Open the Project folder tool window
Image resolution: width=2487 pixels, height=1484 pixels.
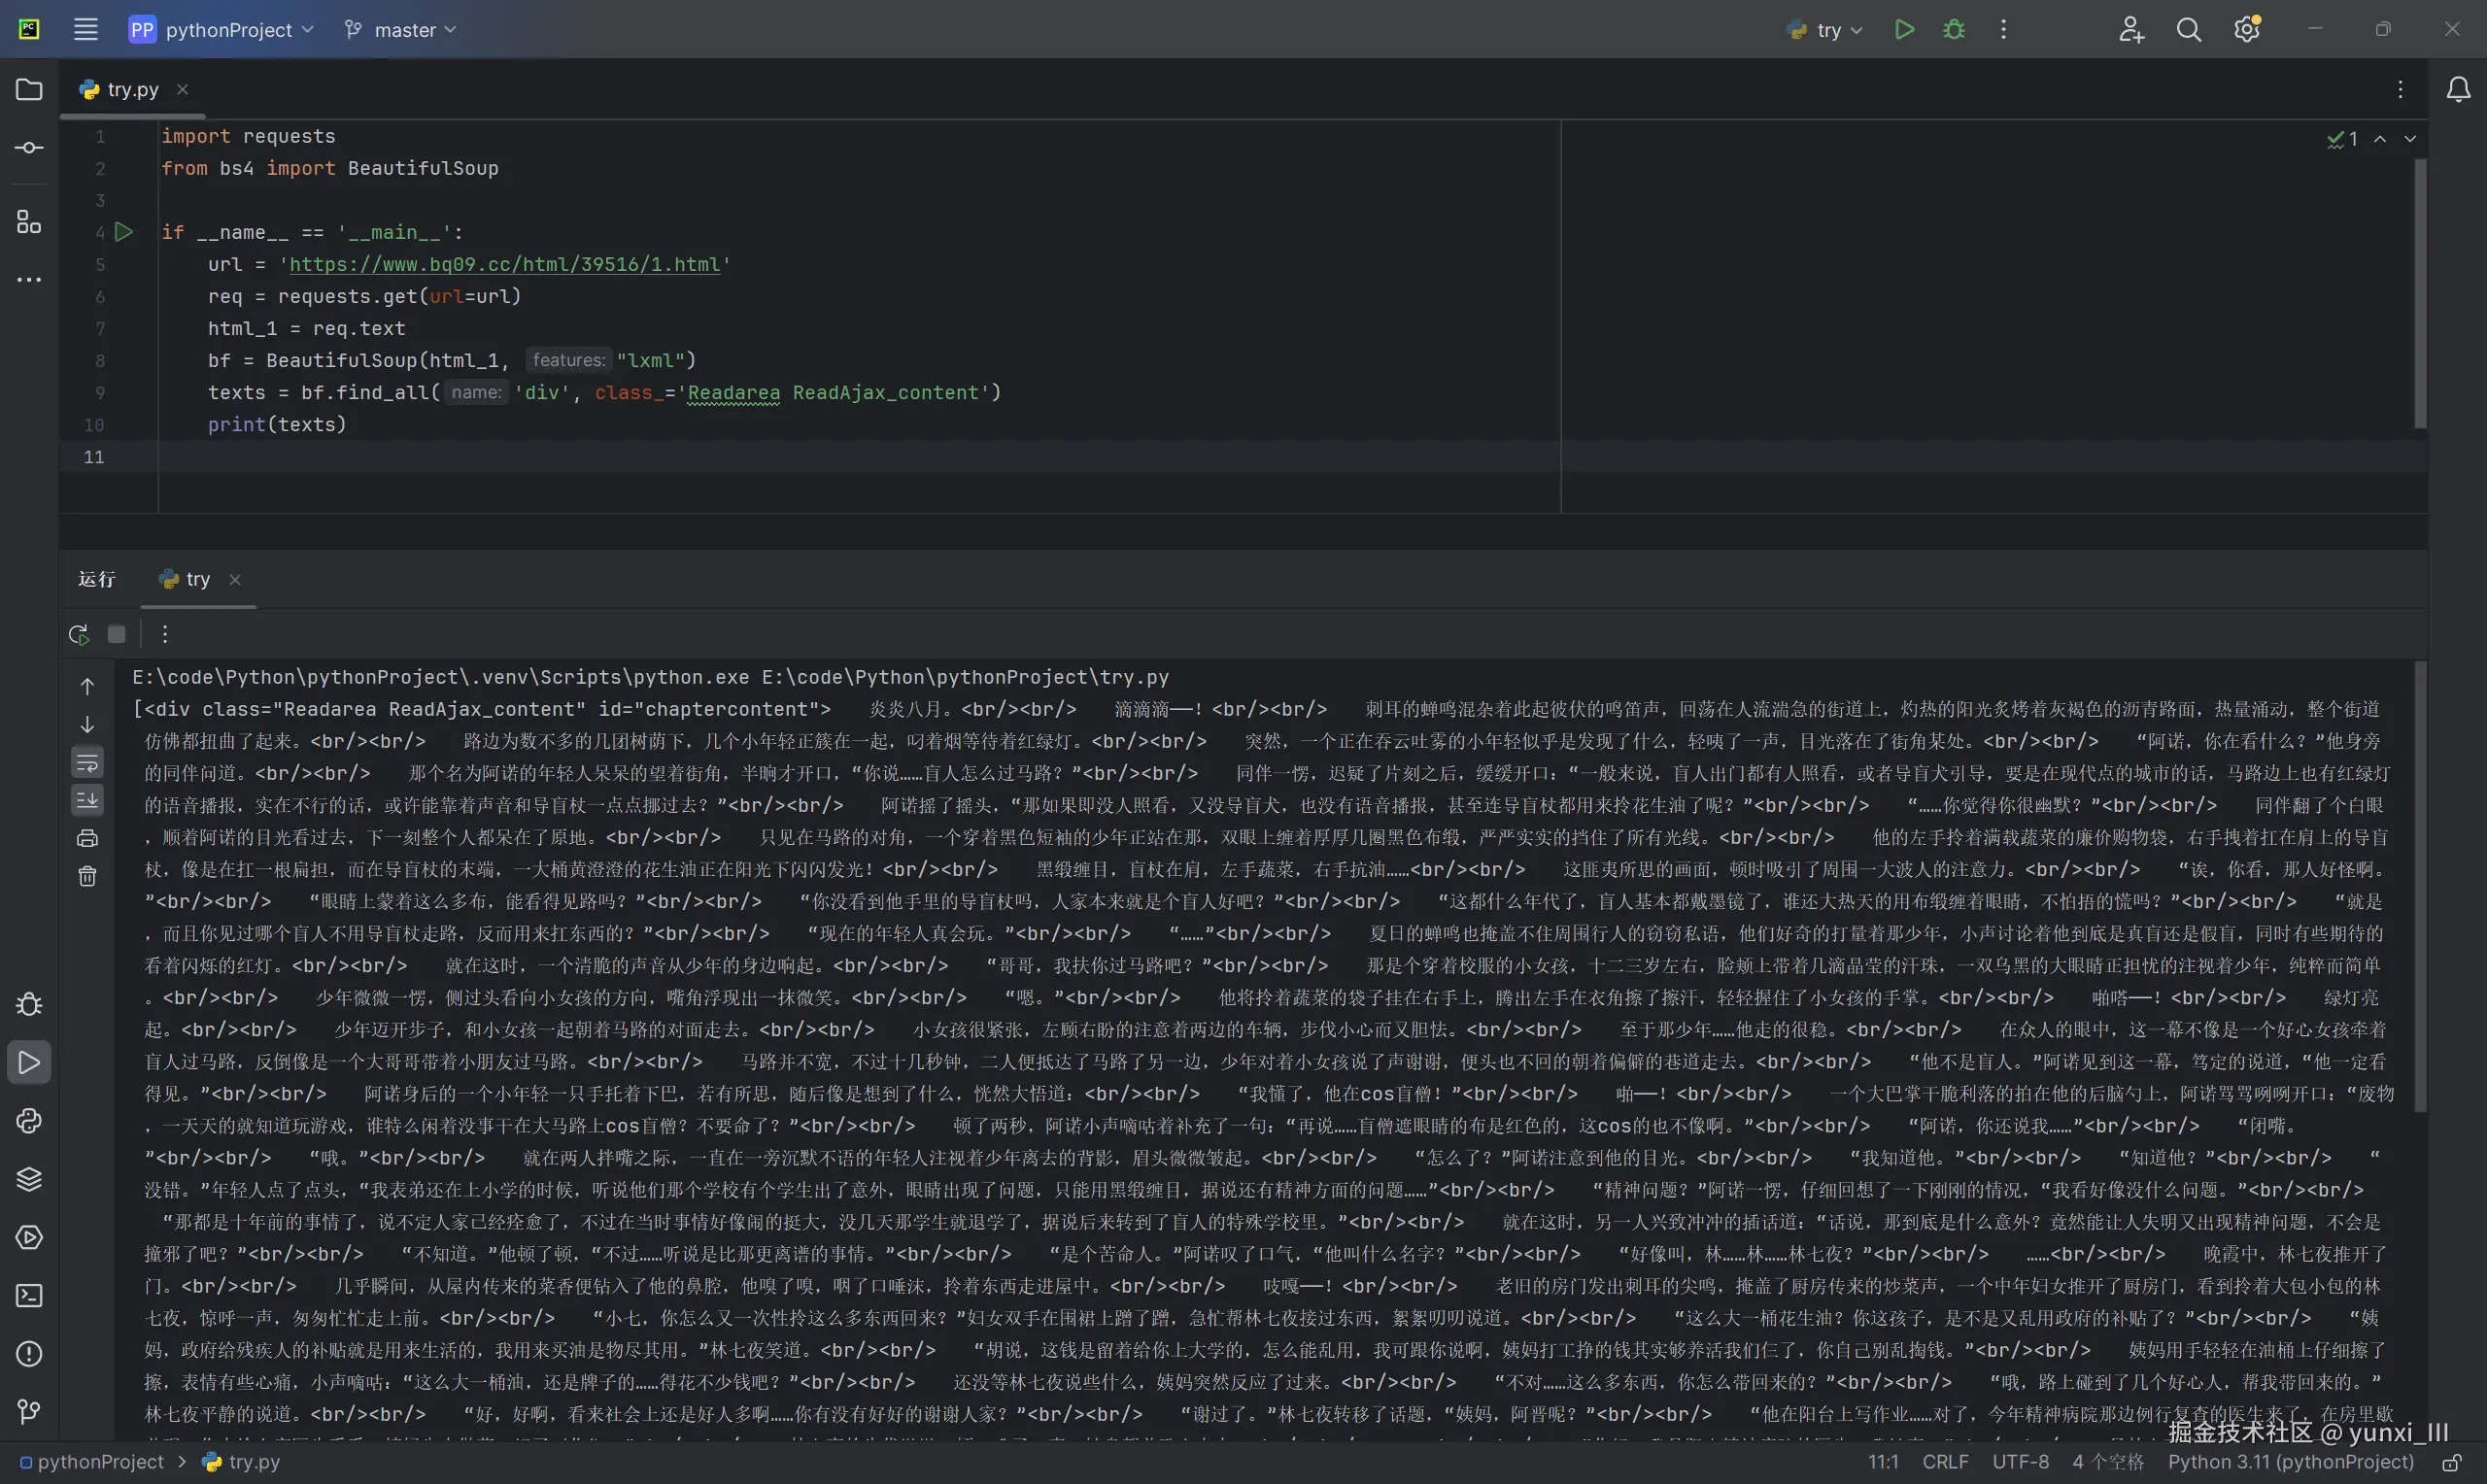29,90
